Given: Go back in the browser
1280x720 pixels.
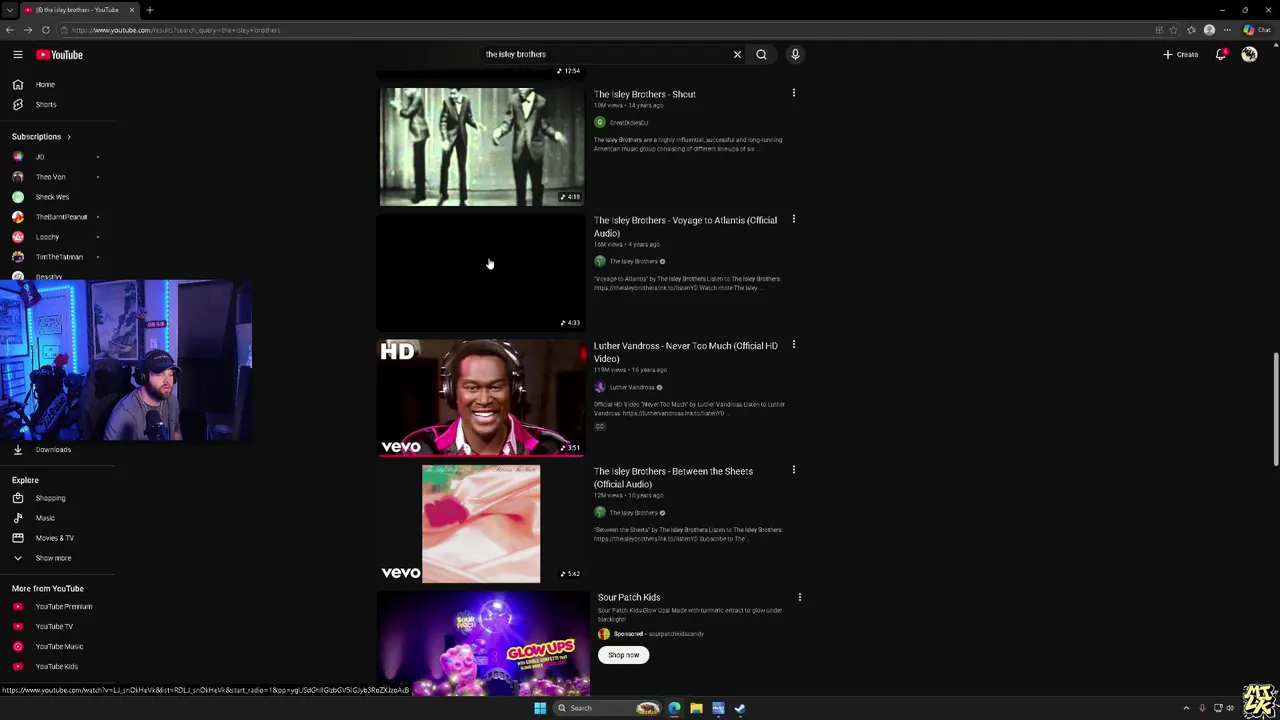Looking at the screenshot, I should pyautogui.click(x=11, y=30).
